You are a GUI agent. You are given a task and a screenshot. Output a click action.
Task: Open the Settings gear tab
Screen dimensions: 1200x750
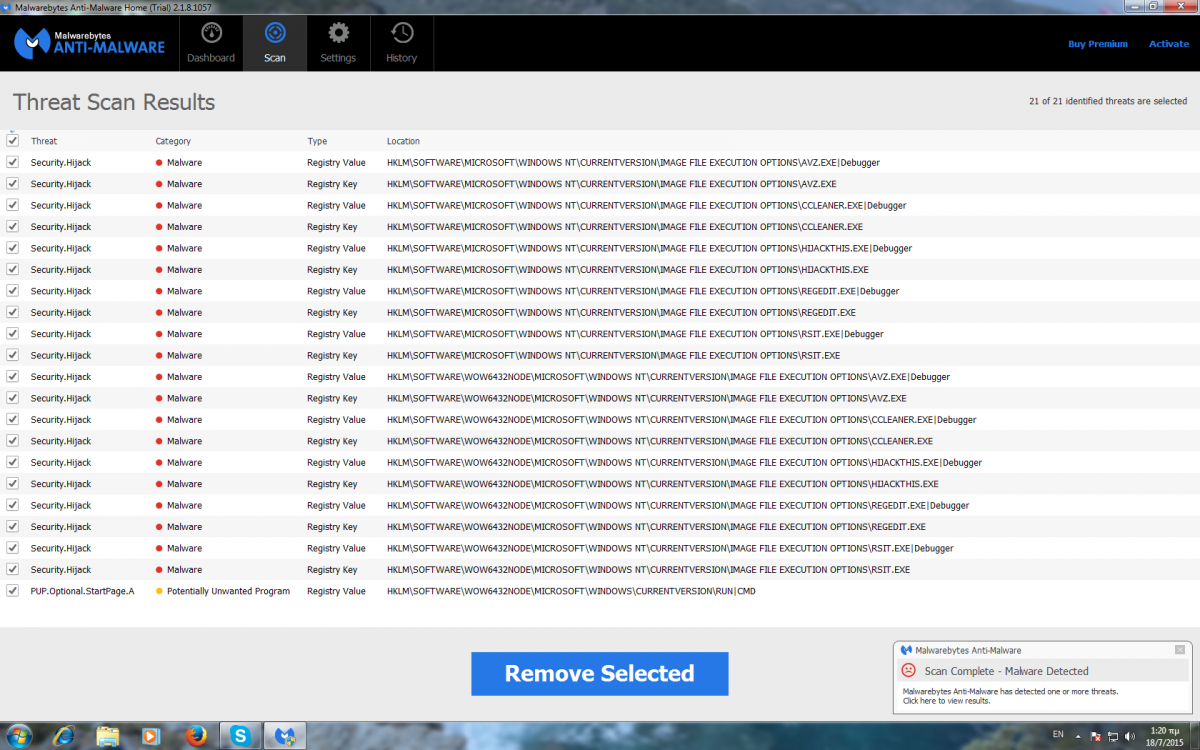pos(338,43)
